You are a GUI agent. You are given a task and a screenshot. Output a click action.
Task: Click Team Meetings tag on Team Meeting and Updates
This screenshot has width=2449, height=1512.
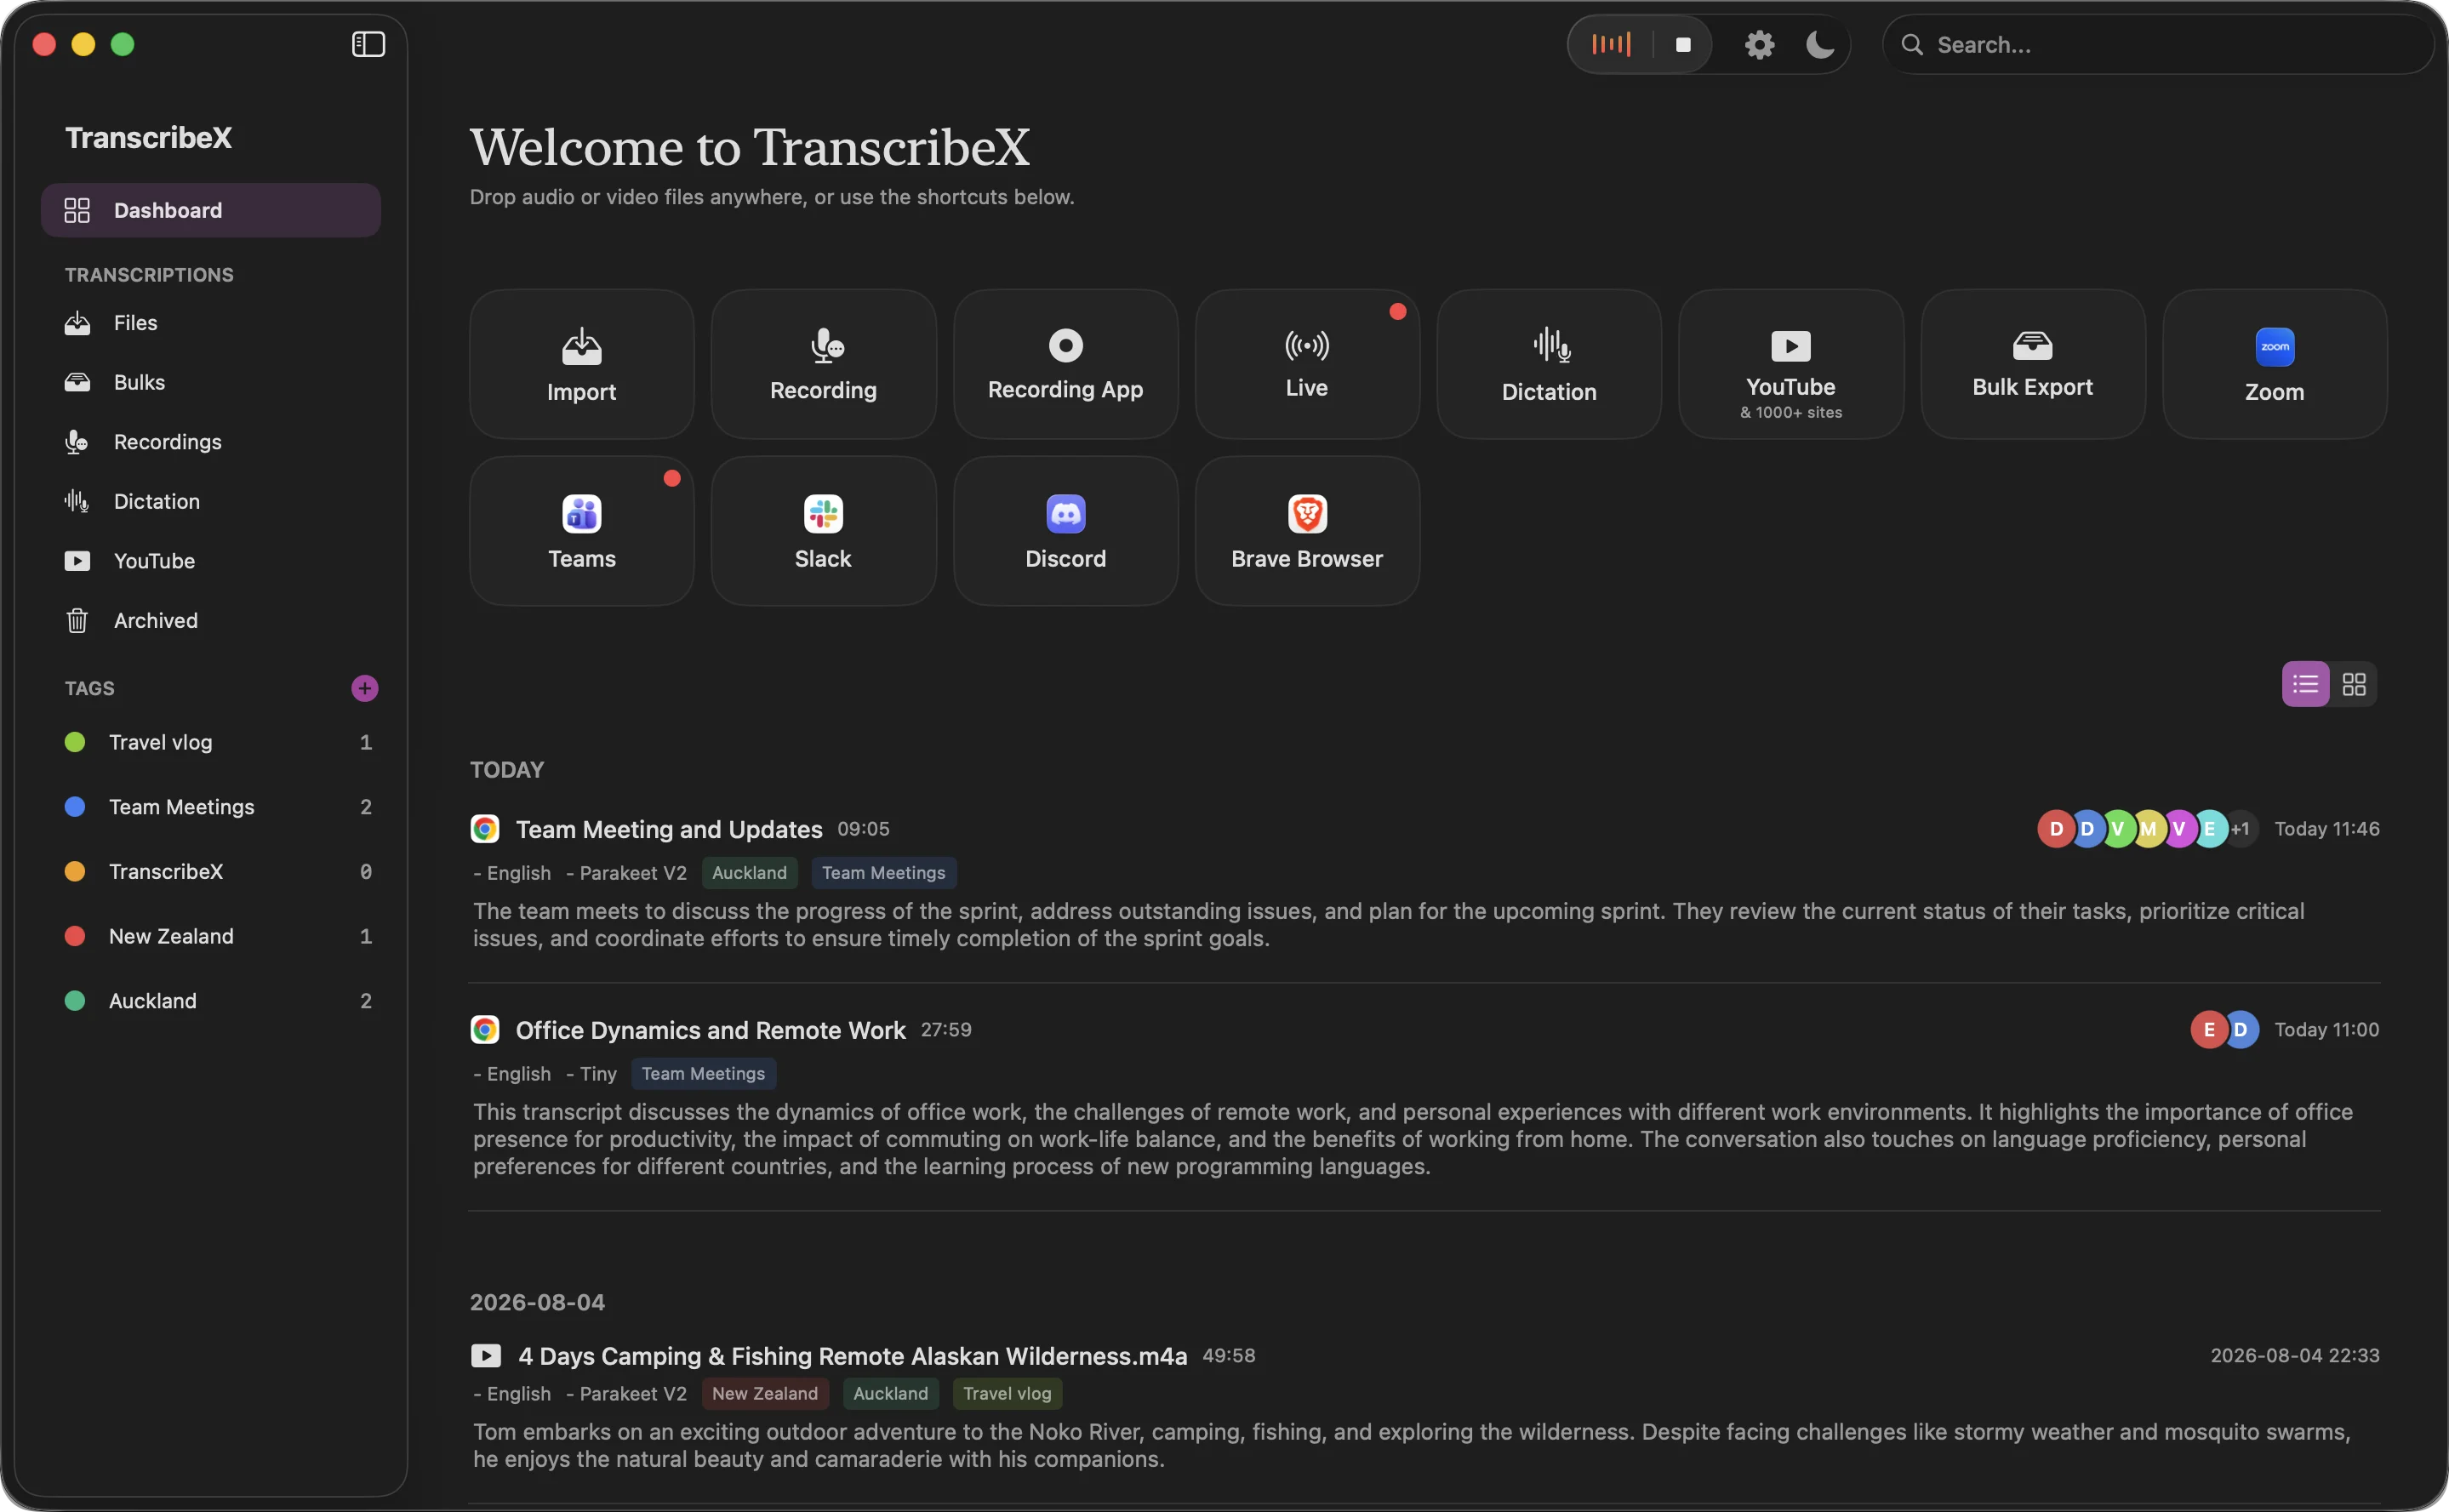pos(883,873)
